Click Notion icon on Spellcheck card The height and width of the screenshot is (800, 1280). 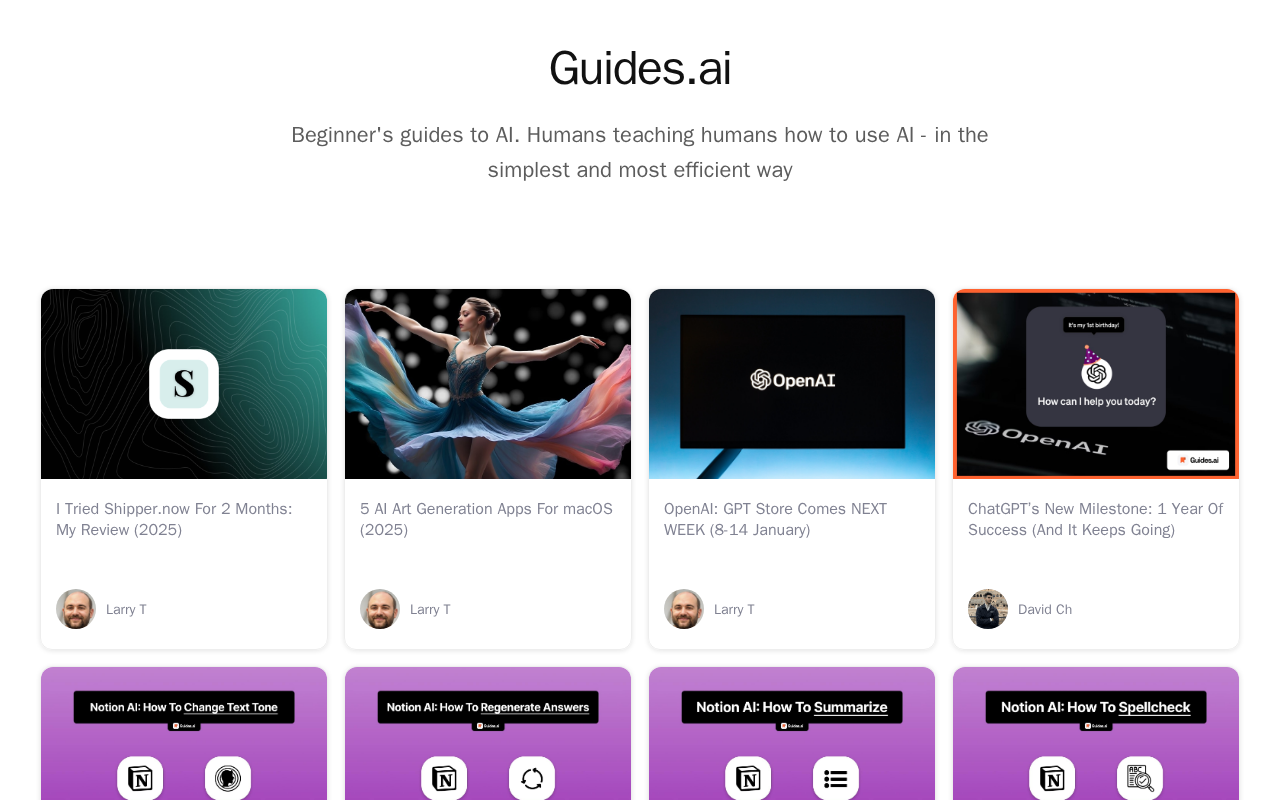pyautogui.click(x=1052, y=778)
